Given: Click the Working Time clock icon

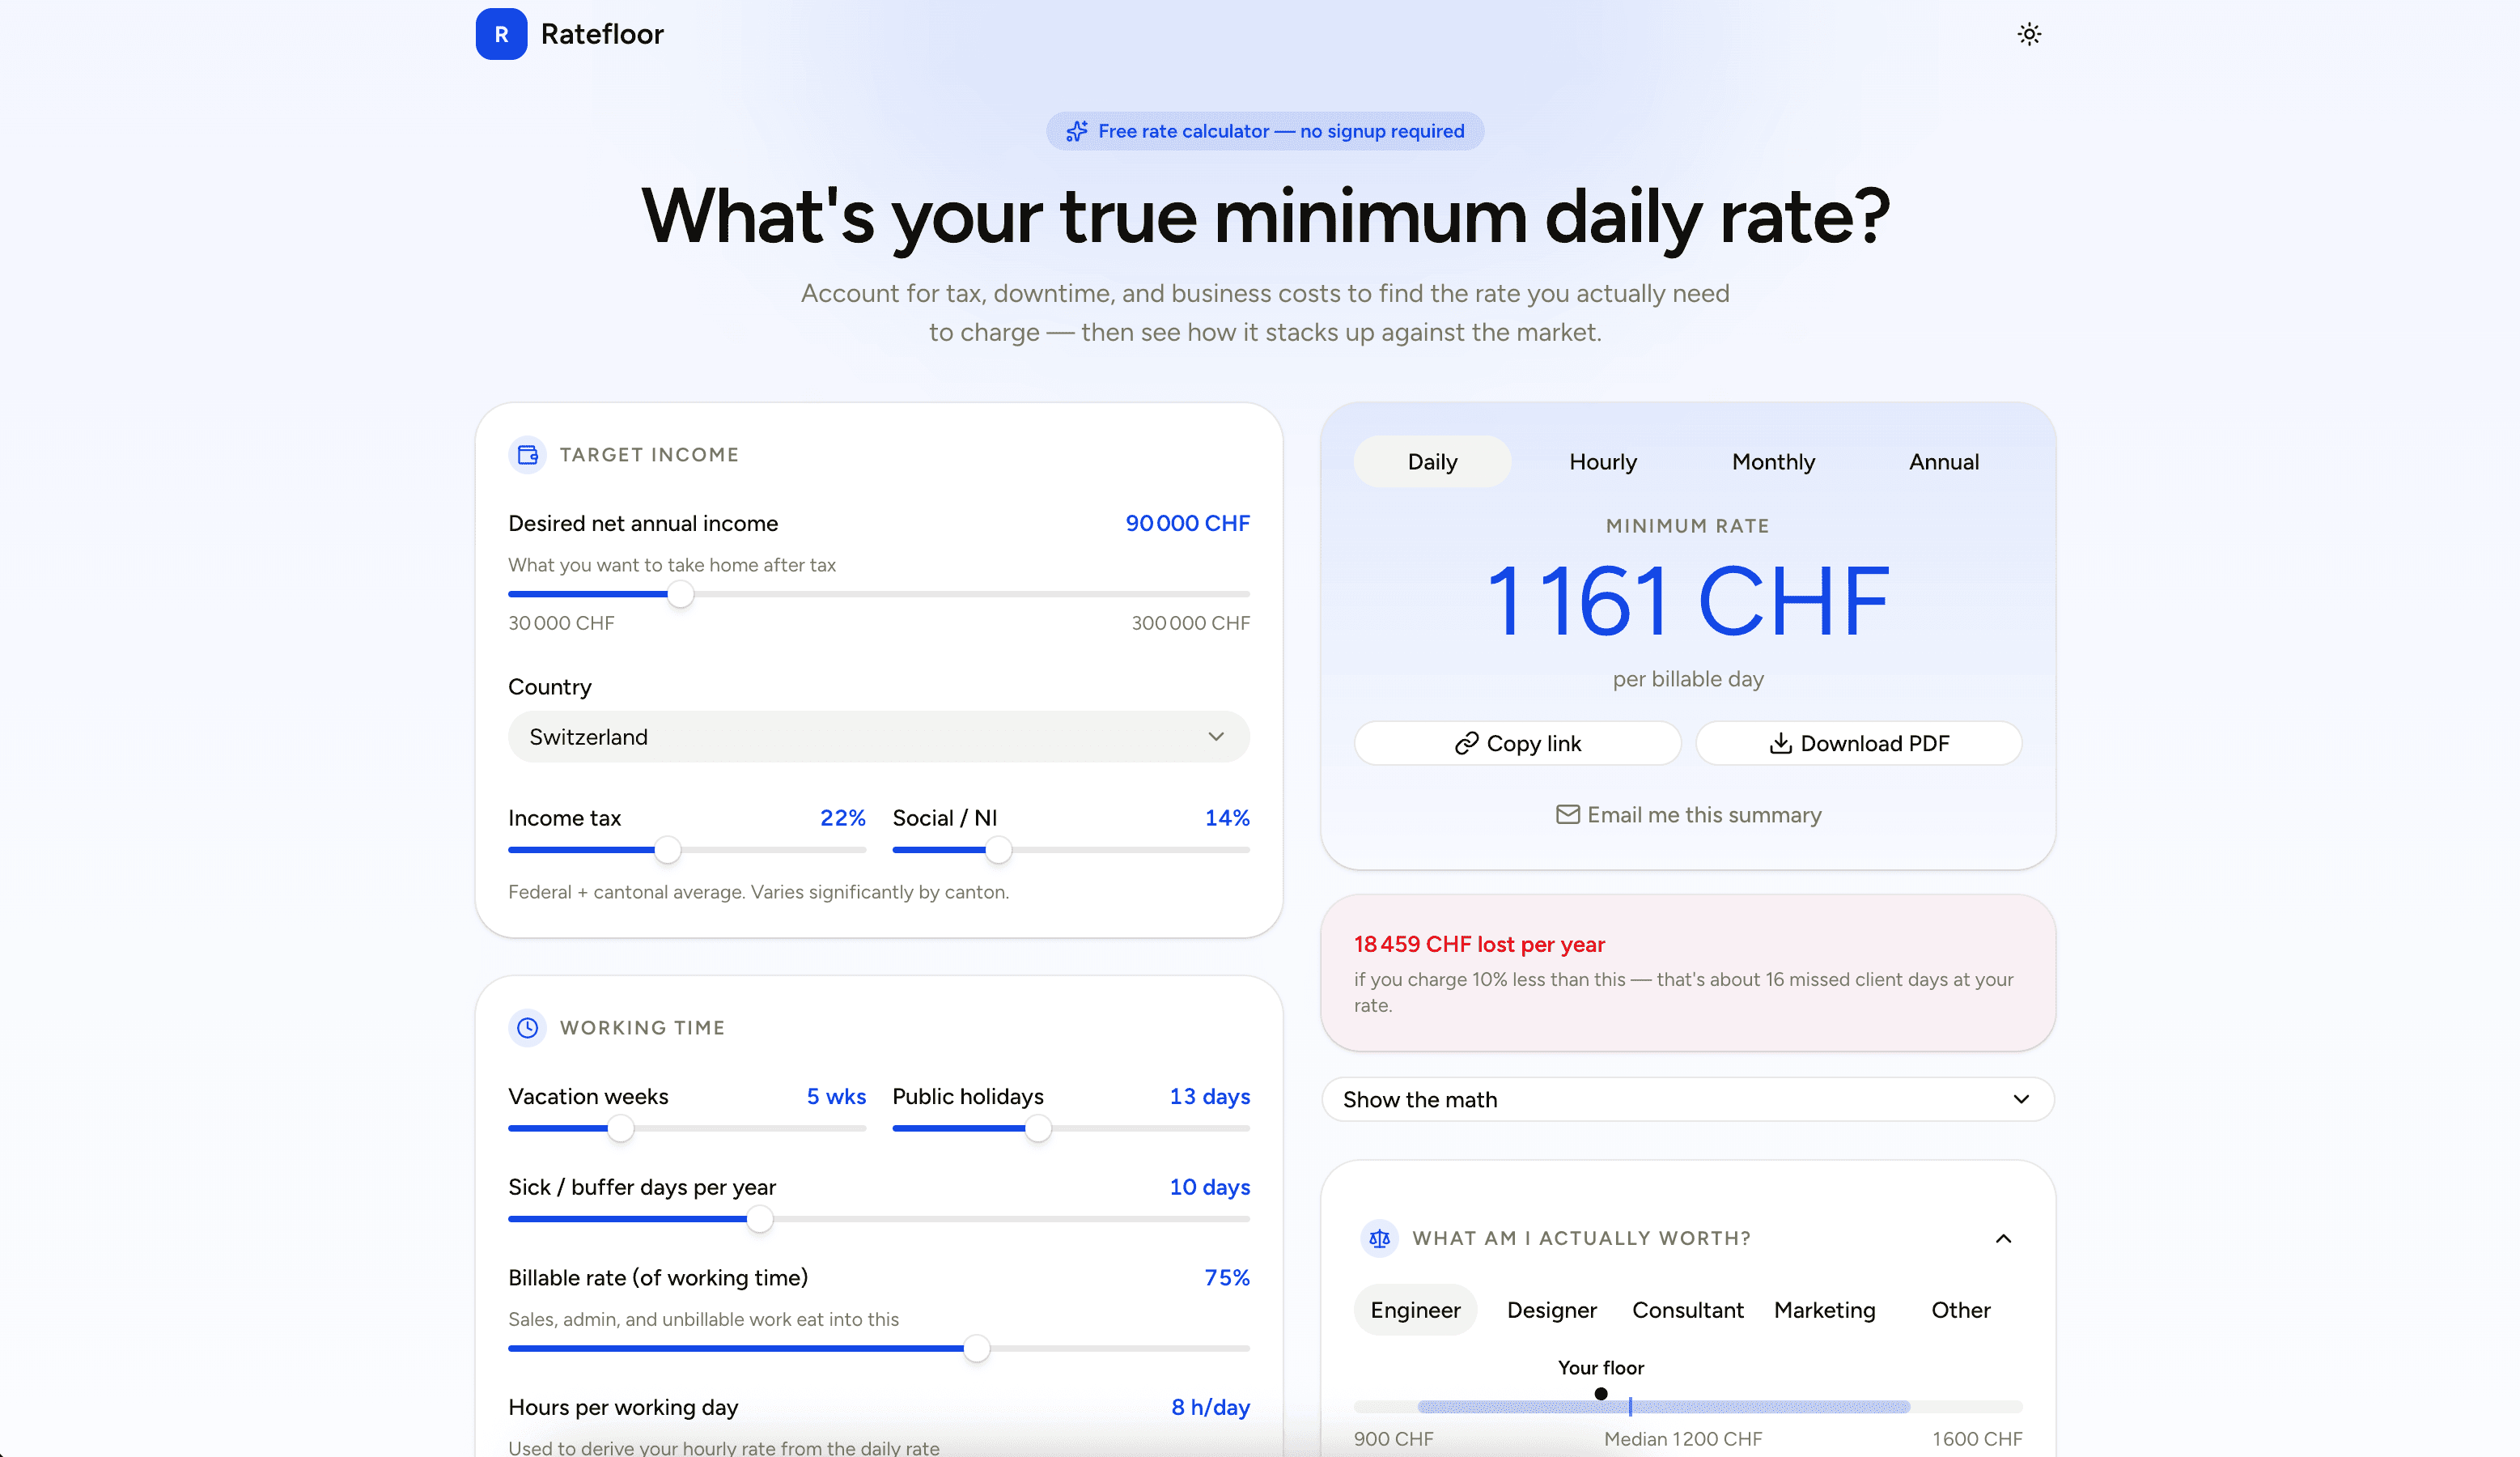Looking at the screenshot, I should pyautogui.click(x=528, y=1028).
